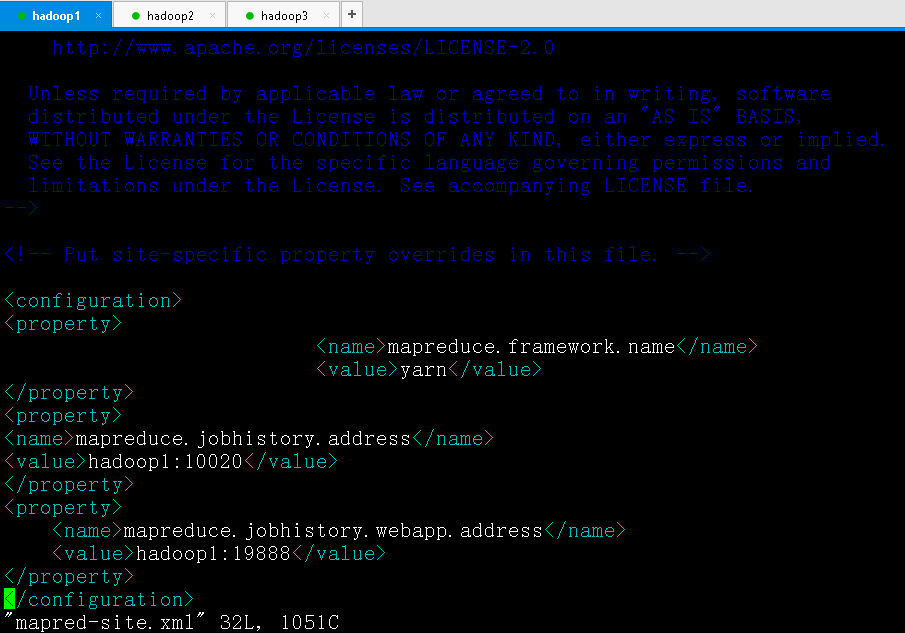Click the 'Unless required by applicable law' line
Screen dimensions: 905x633
tap(429, 93)
